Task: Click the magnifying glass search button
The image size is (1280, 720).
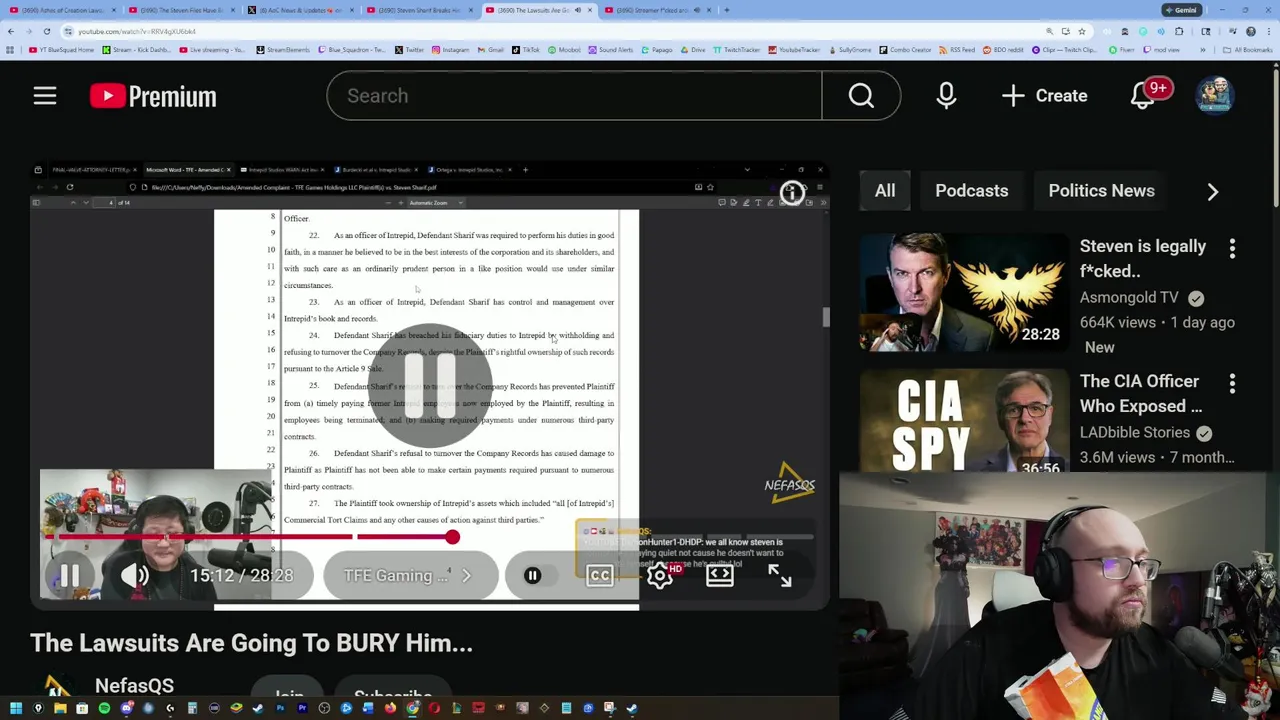Action: click(x=861, y=96)
